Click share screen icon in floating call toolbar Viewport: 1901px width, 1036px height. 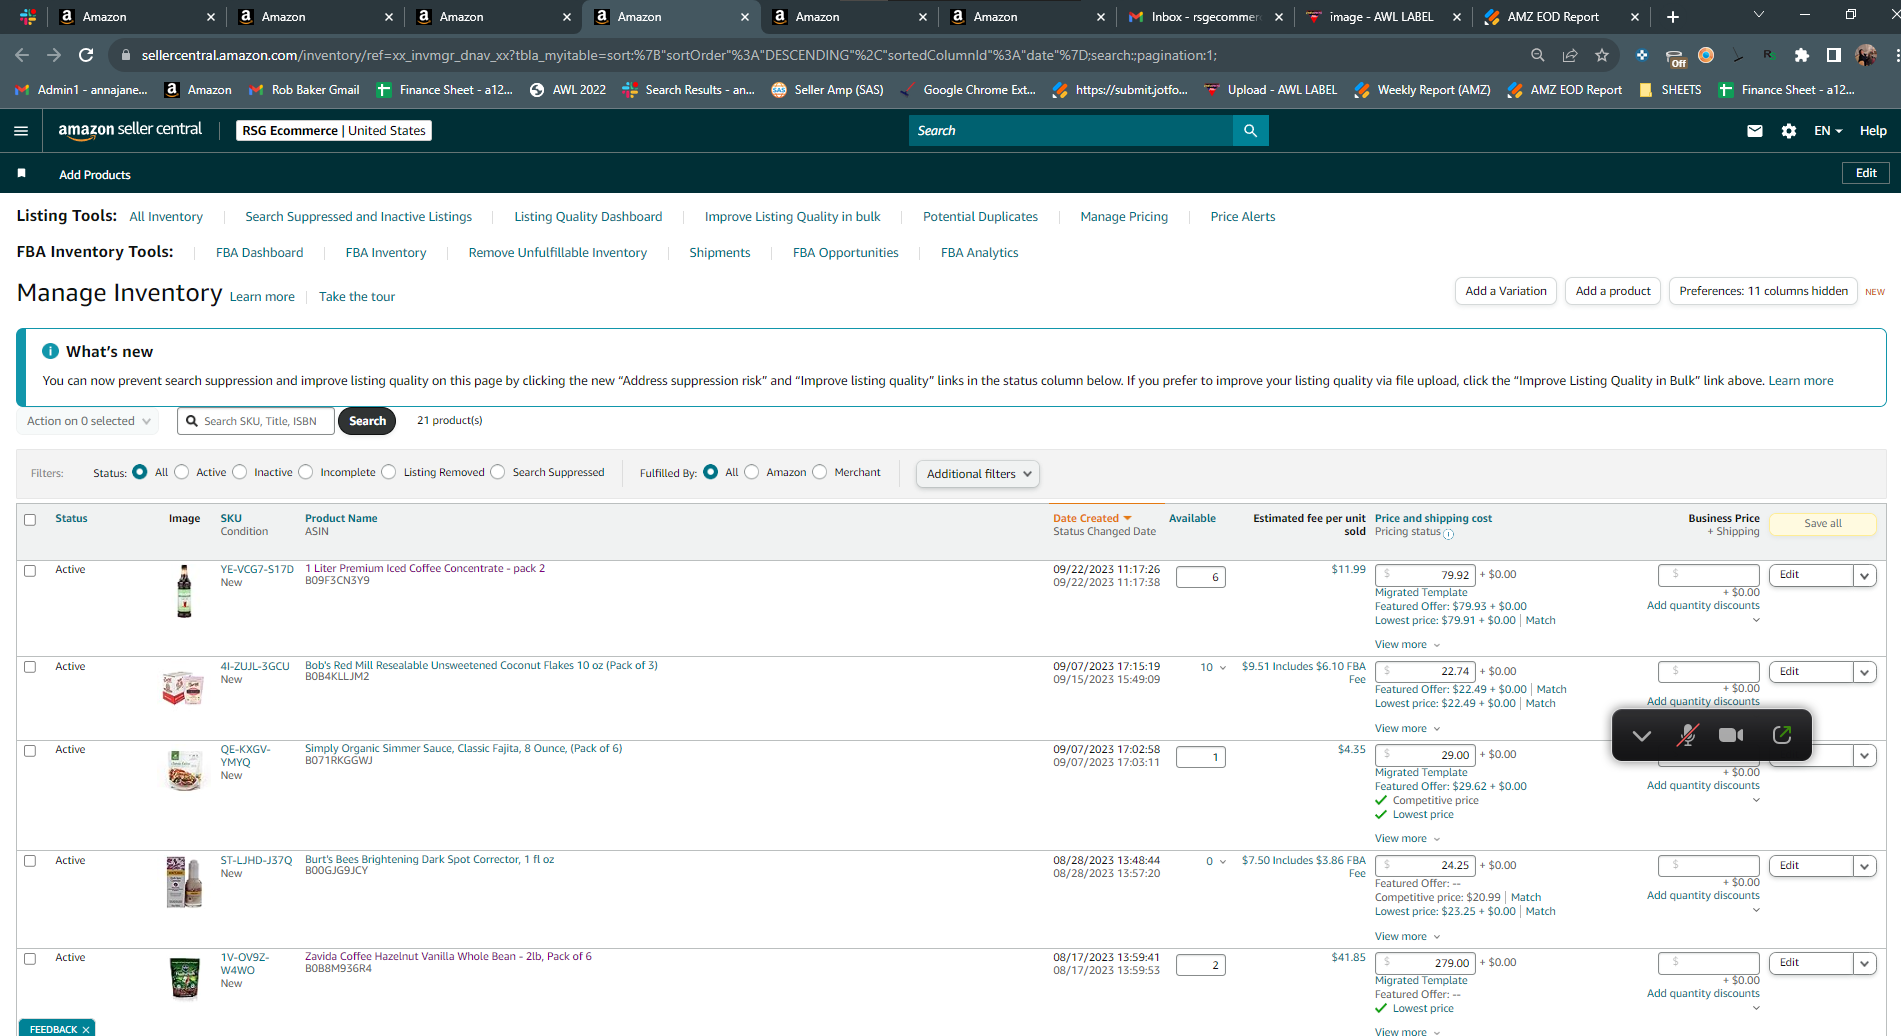[1781, 735]
